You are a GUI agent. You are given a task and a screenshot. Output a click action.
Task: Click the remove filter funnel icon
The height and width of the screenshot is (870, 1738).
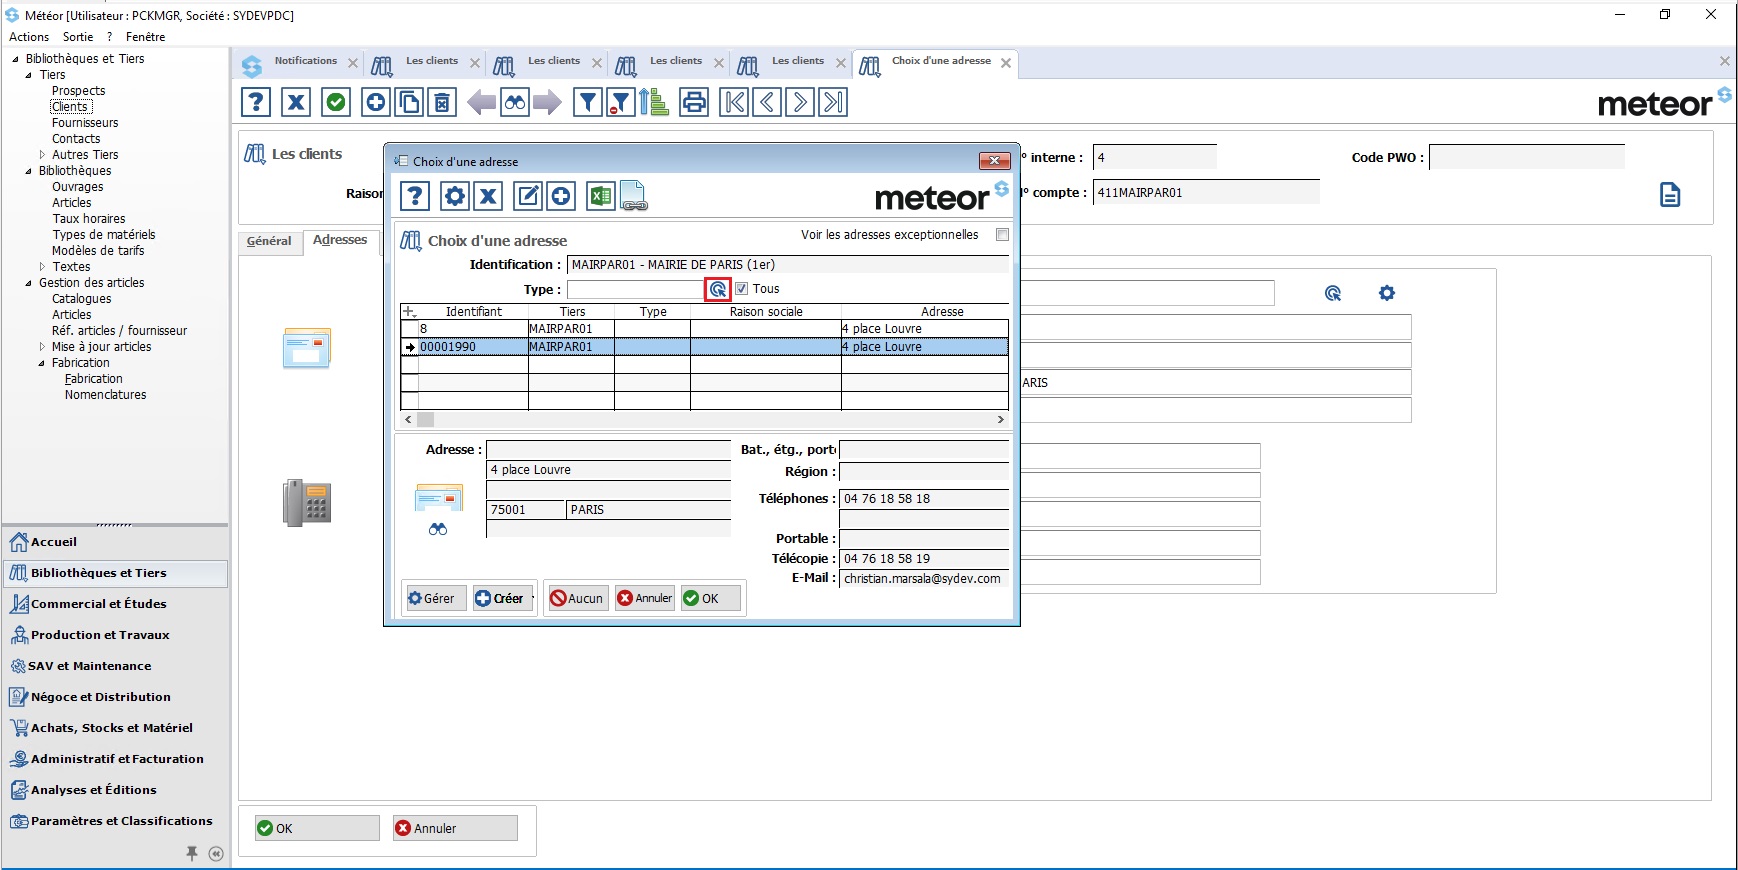pos(621,102)
